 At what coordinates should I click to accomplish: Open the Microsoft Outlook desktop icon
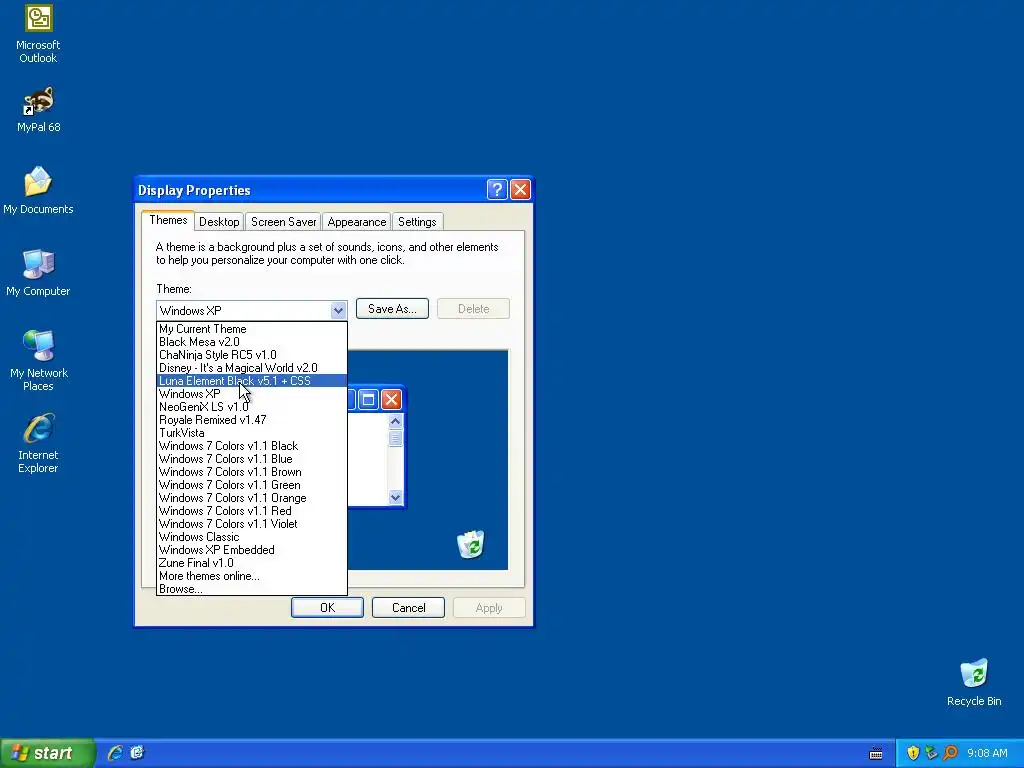click(x=38, y=33)
